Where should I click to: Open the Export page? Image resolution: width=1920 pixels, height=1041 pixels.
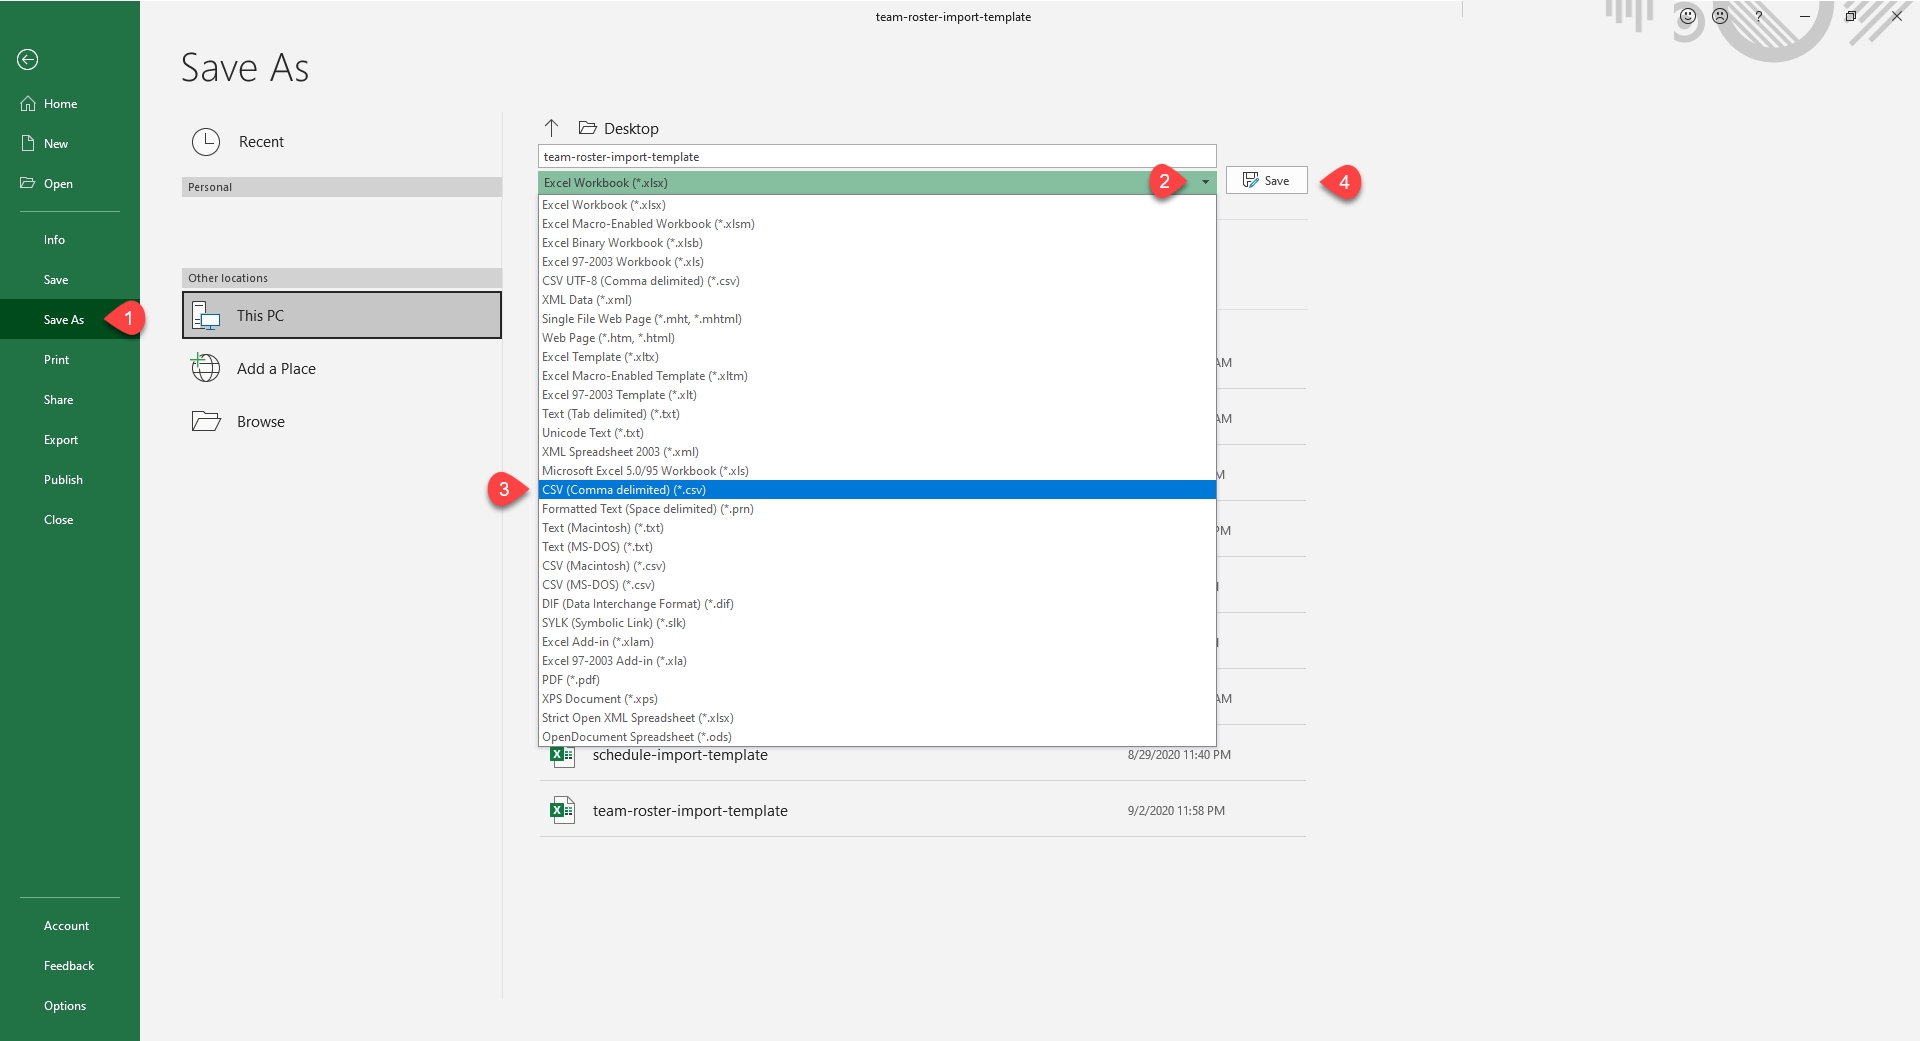60,440
